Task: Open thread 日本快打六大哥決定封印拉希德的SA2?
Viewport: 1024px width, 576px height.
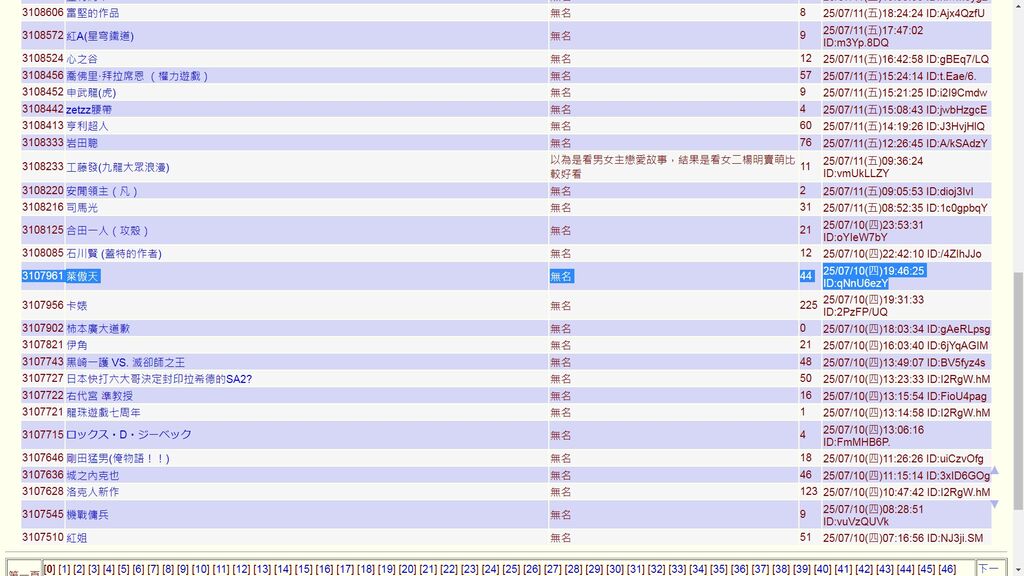Action: click(158, 380)
